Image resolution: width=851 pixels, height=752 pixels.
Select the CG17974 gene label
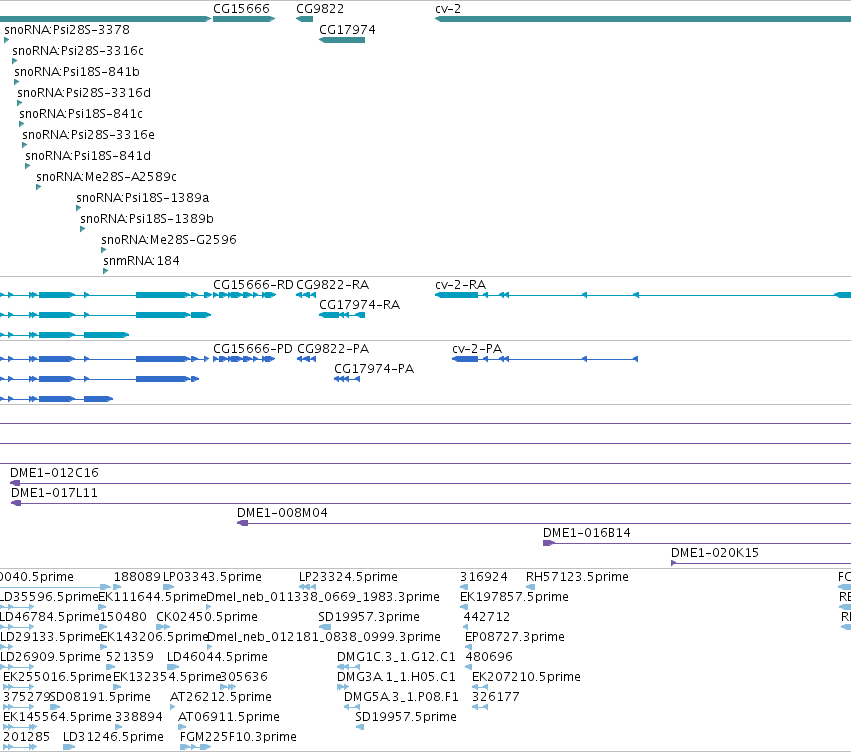coord(347,30)
